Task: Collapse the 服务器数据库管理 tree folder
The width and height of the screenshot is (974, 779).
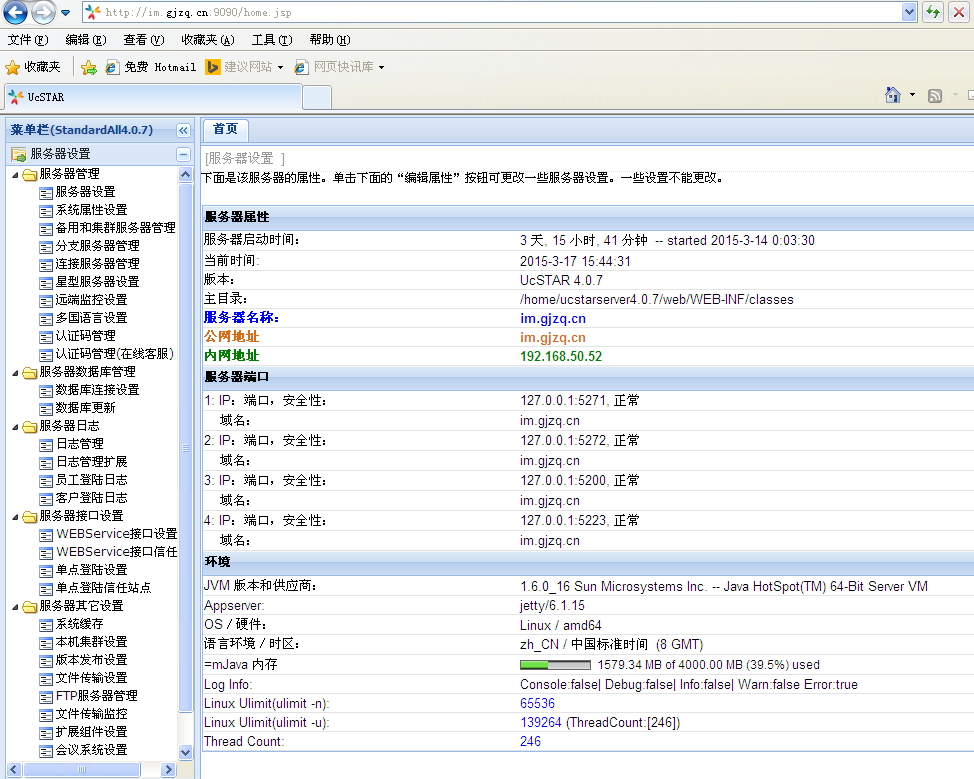Action: (x=16, y=373)
